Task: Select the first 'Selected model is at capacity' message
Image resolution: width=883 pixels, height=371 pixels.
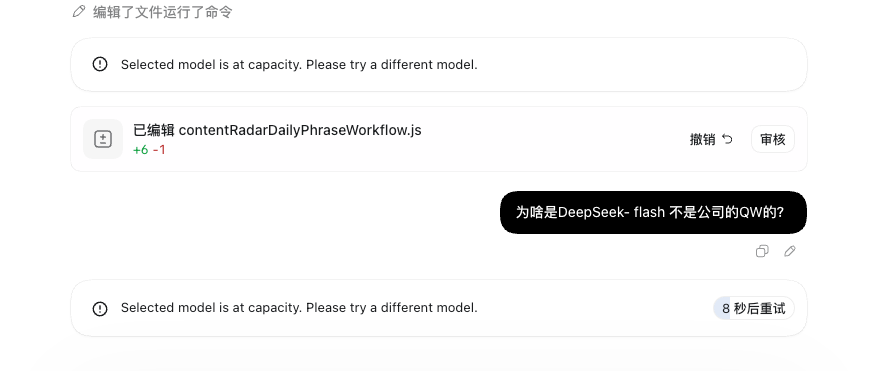Action: [x=299, y=65]
